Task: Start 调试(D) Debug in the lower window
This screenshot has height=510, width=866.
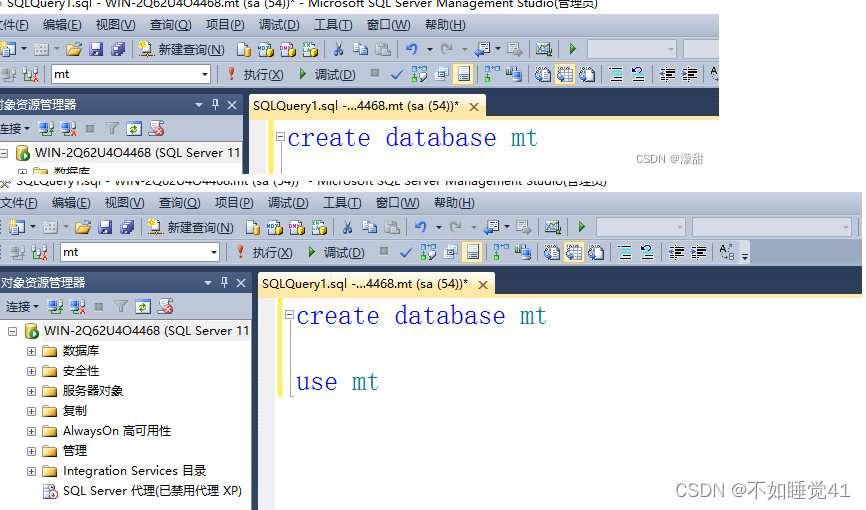Action: click(336, 253)
